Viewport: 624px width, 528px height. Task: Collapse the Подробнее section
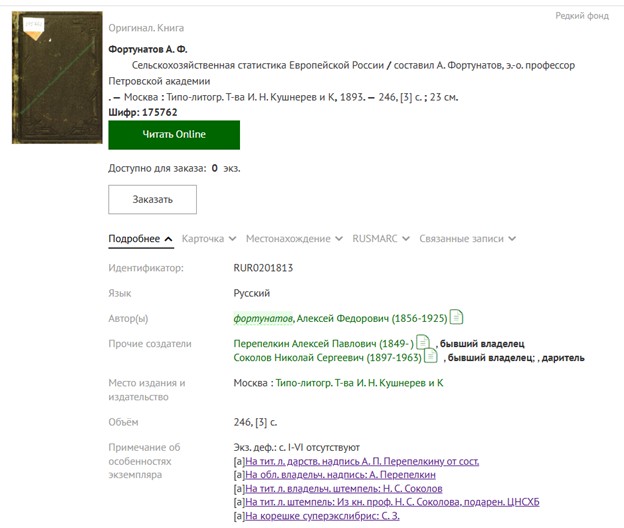point(140,239)
